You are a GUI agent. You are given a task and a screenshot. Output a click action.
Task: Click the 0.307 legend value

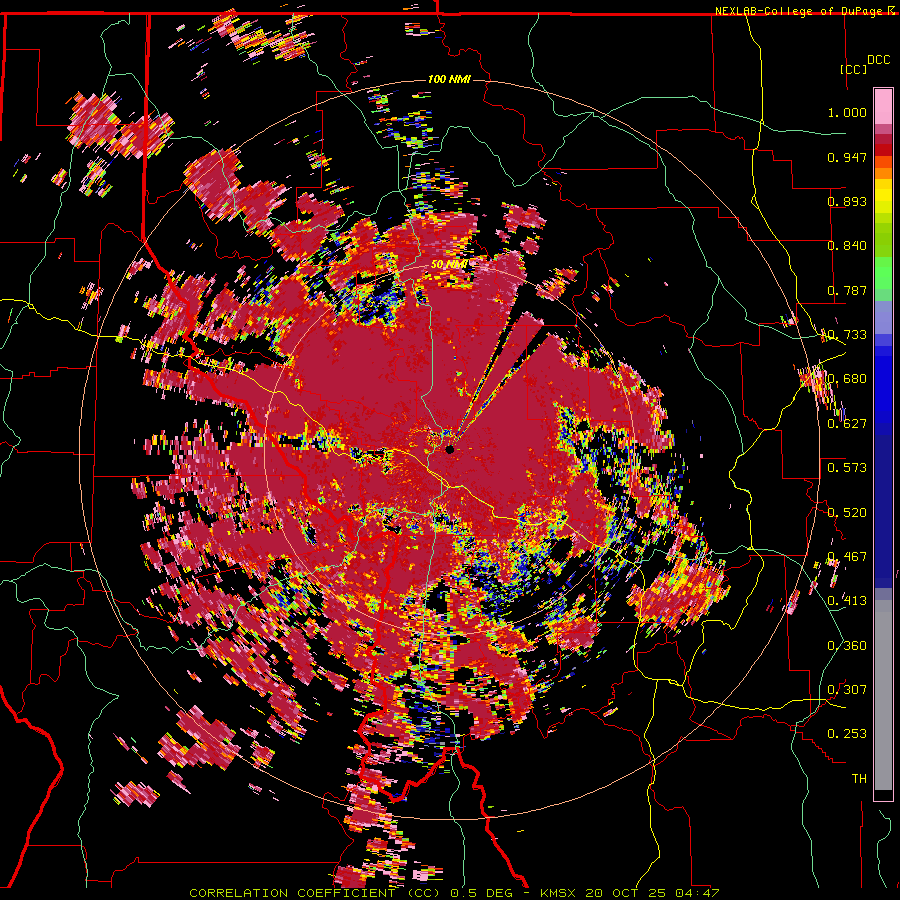pyautogui.click(x=847, y=690)
